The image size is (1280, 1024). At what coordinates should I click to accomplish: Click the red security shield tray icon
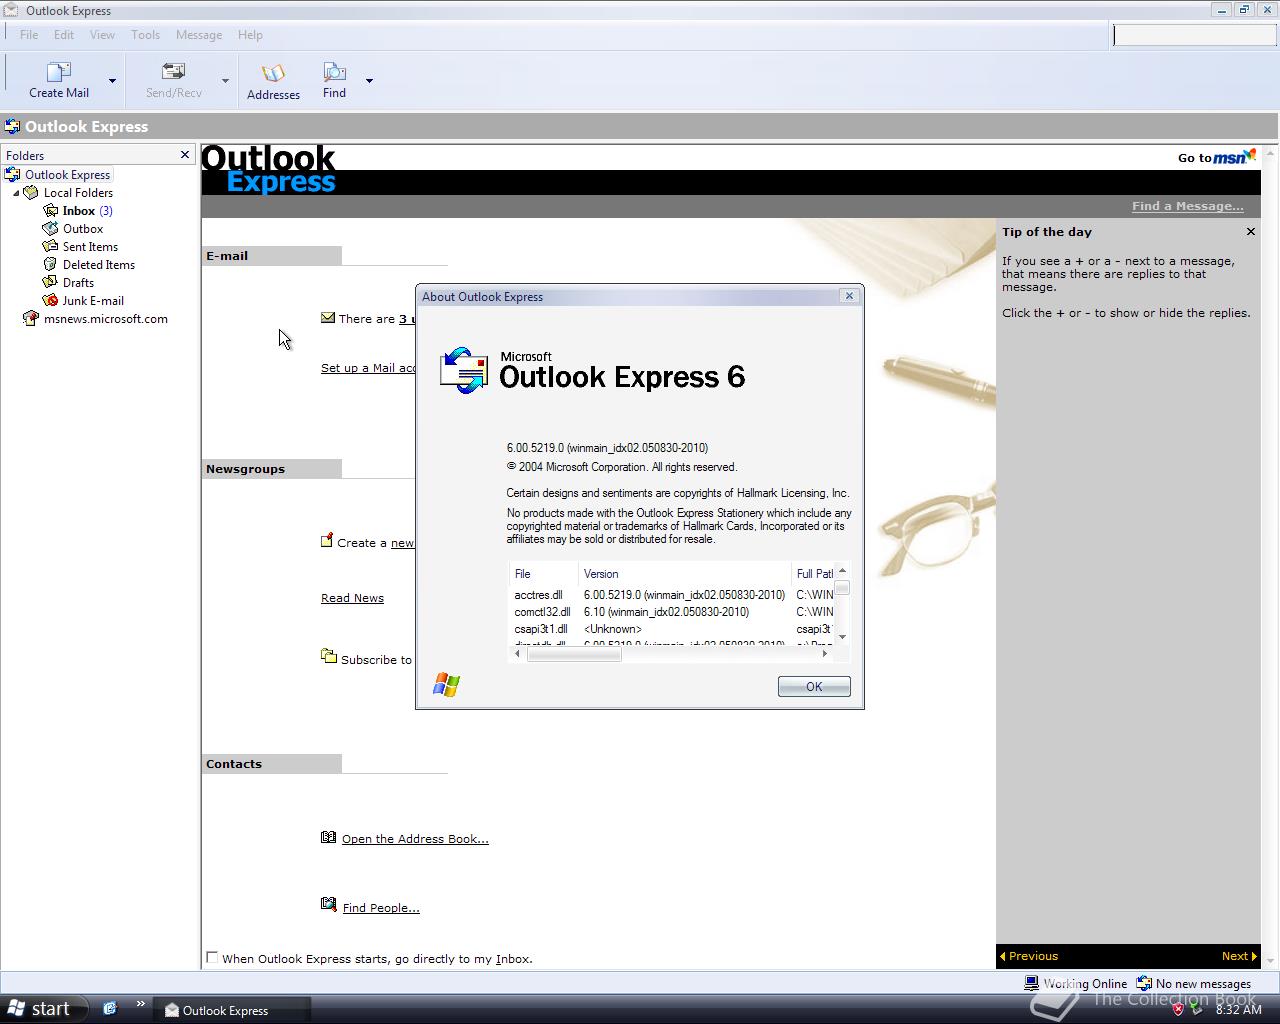pos(1178,1009)
